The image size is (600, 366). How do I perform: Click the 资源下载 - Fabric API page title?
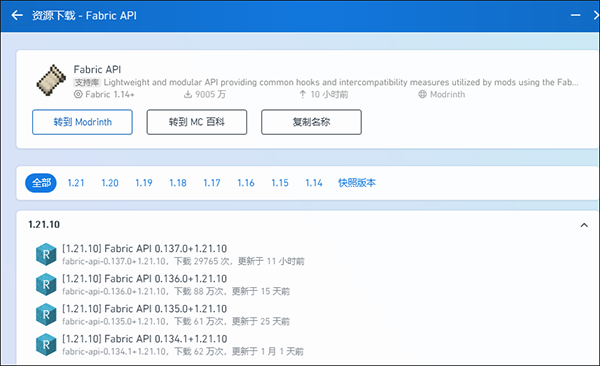click(x=84, y=15)
